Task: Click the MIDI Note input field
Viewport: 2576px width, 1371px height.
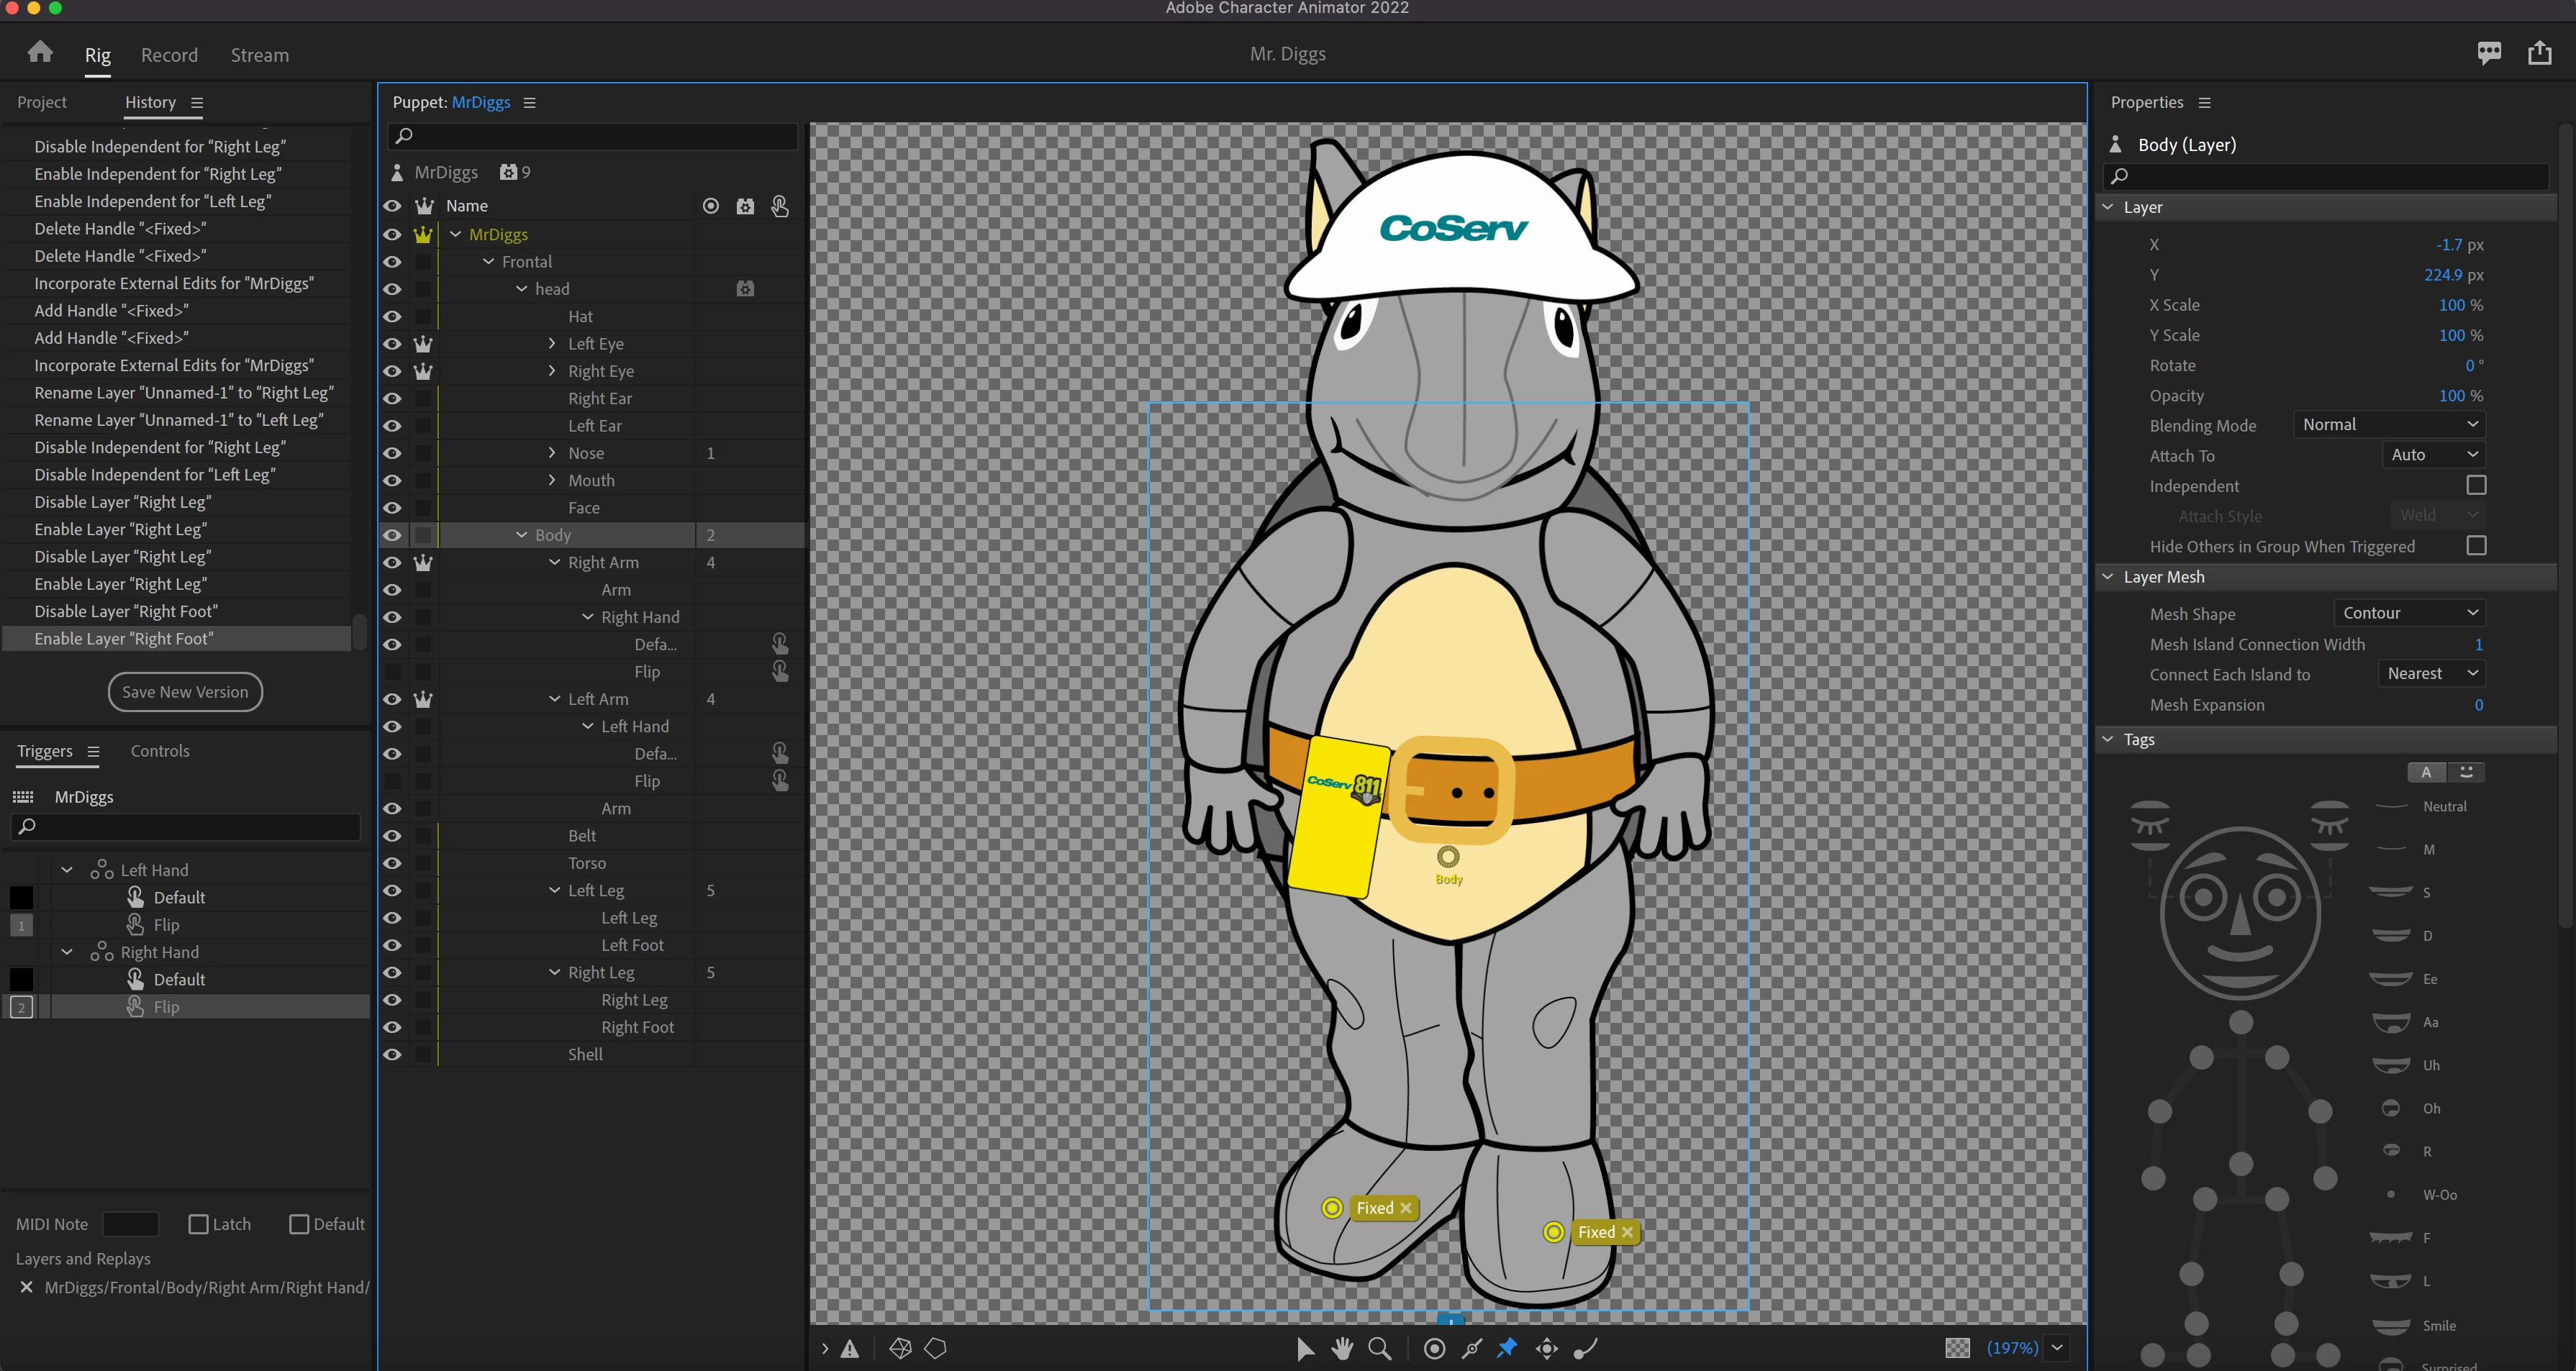Action: 131,1224
